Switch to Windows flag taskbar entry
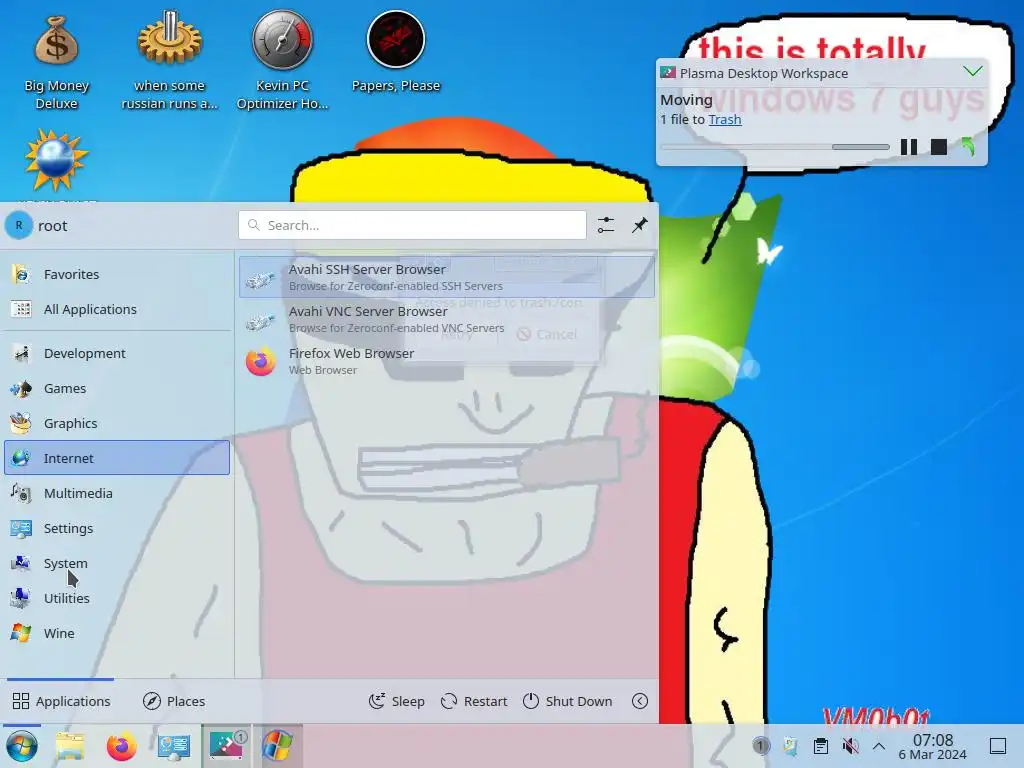Viewport: 1024px width, 768px height. click(x=278, y=745)
